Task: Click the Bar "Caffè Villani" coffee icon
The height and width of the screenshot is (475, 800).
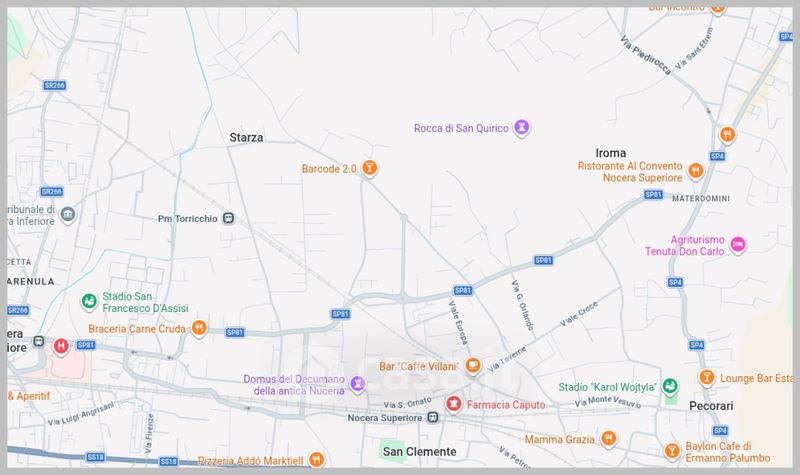Action: pos(474,367)
